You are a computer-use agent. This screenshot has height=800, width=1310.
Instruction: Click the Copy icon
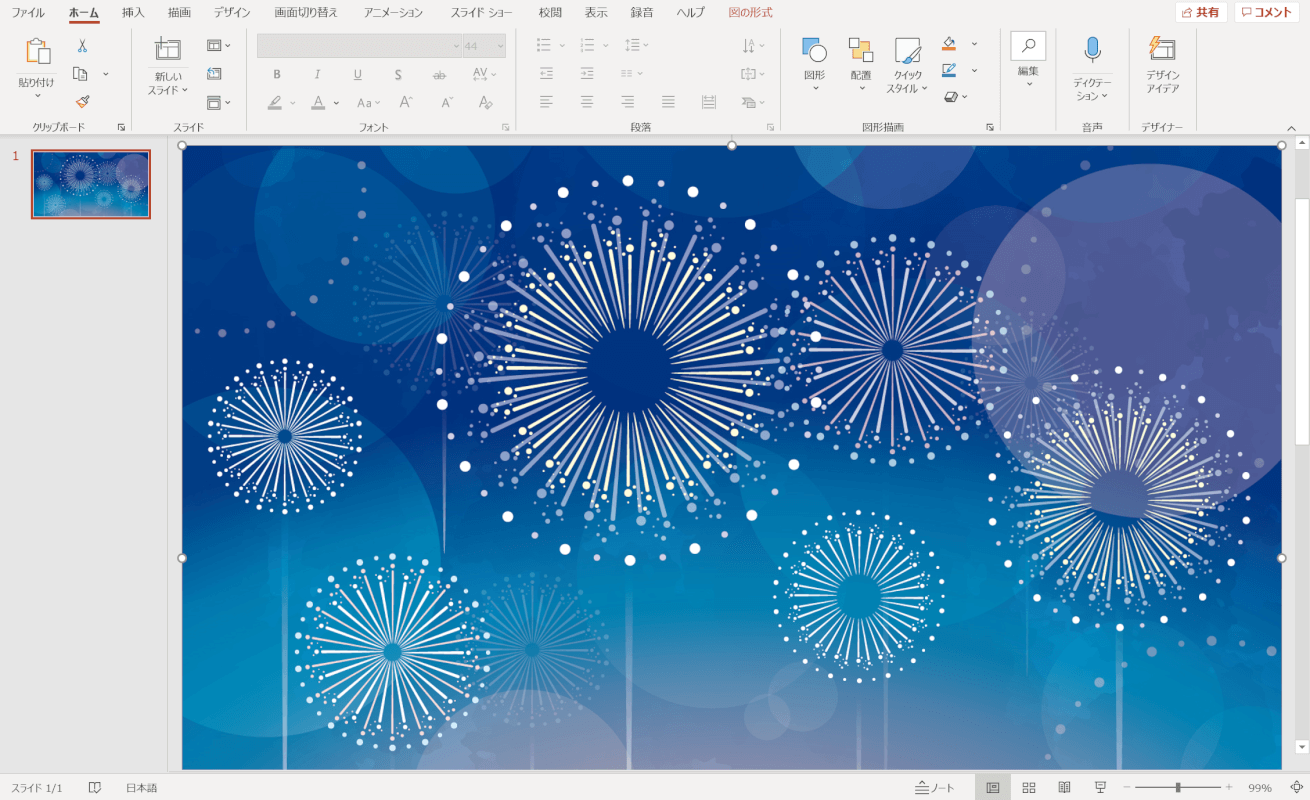coord(81,74)
